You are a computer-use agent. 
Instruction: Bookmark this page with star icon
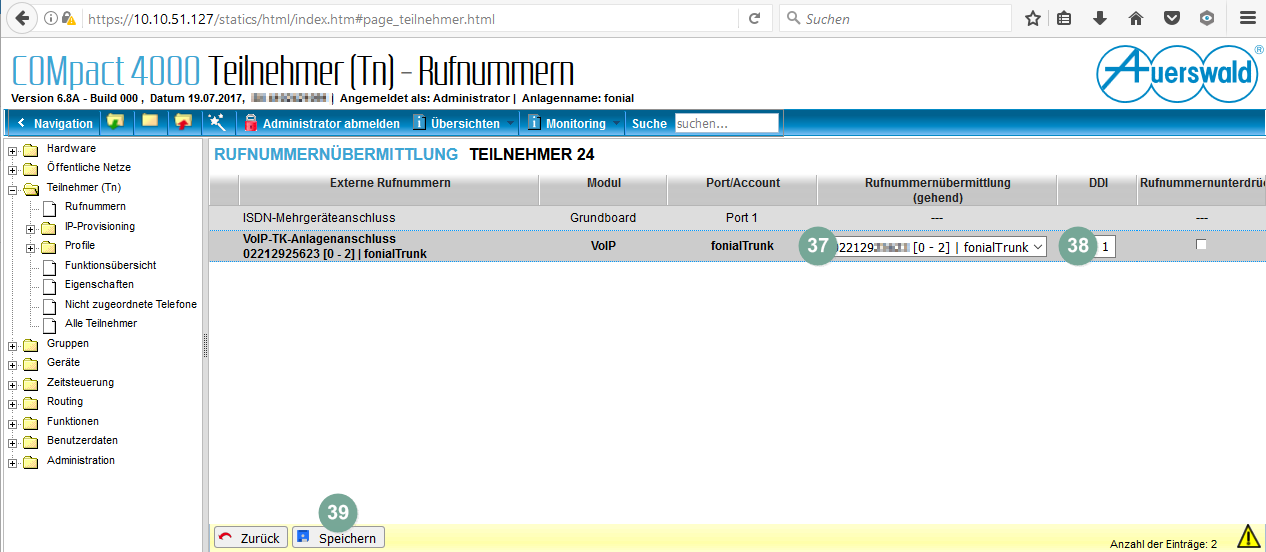coord(1033,19)
